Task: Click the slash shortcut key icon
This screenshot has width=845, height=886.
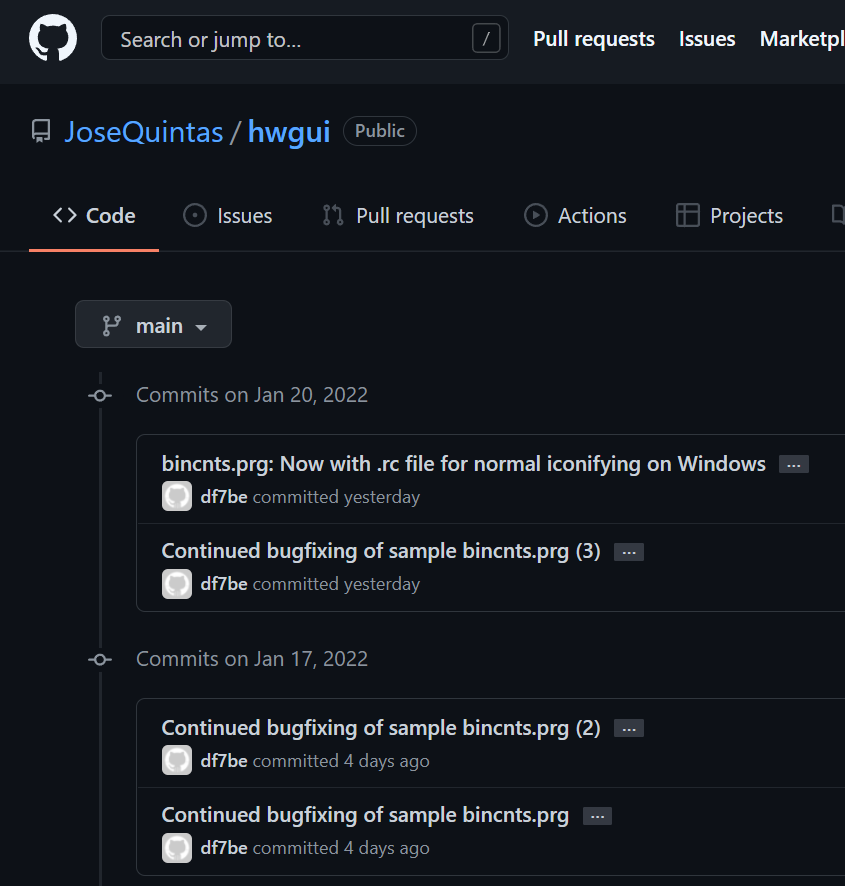Action: point(485,39)
